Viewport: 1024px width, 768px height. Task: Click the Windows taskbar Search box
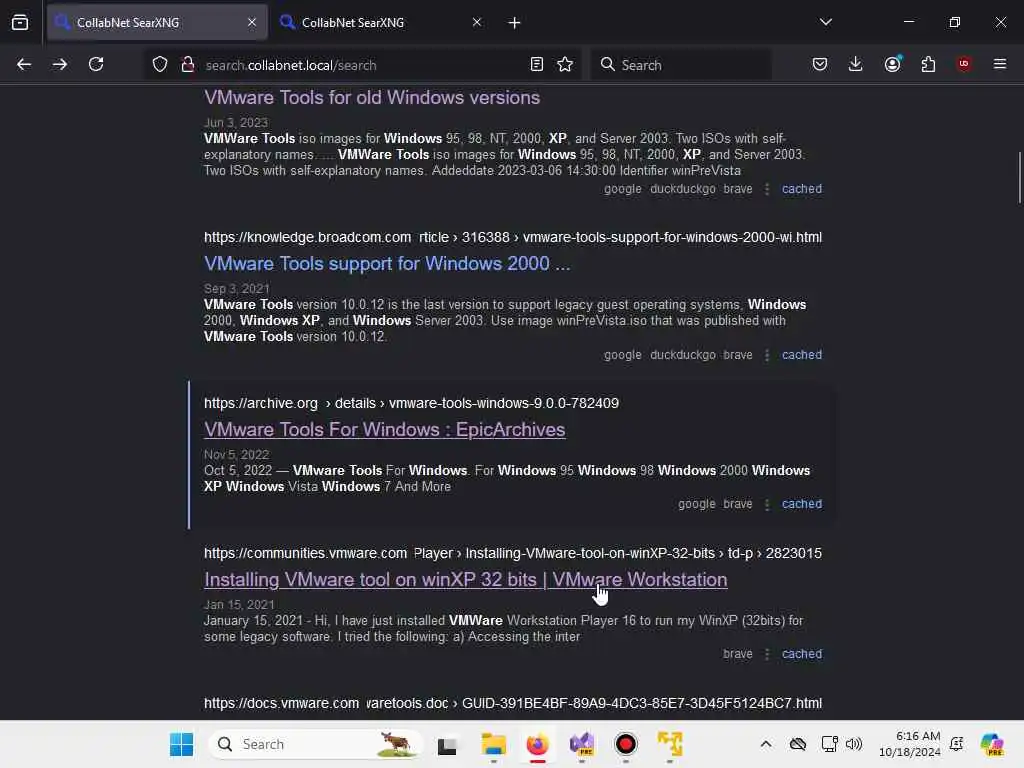point(315,744)
